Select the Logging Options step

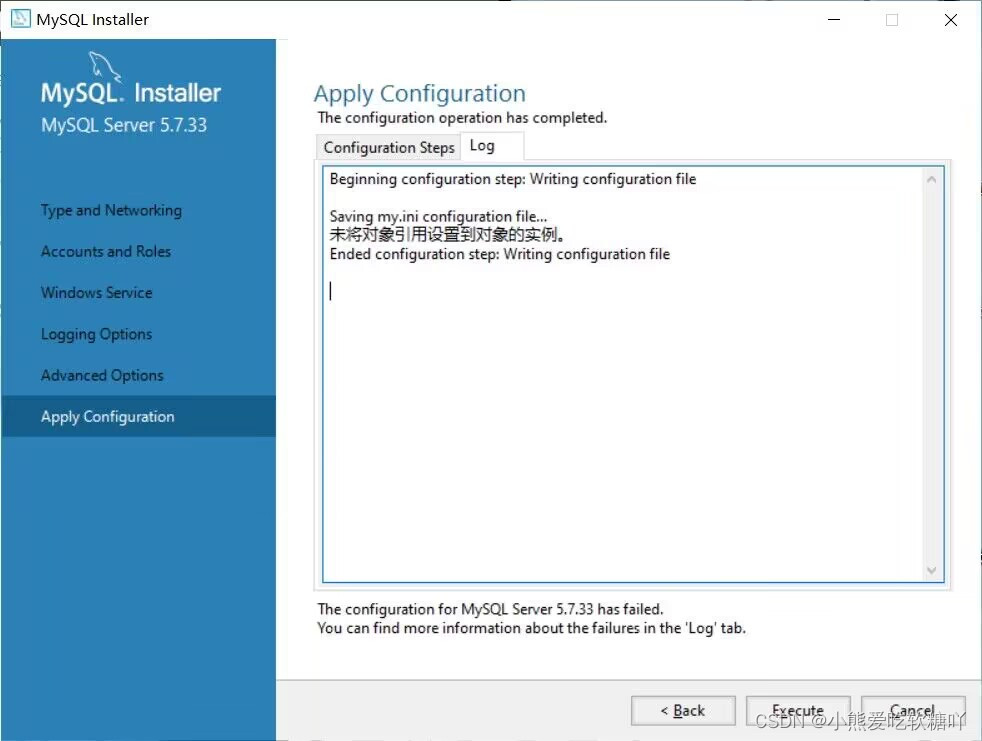[x=96, y=334]
